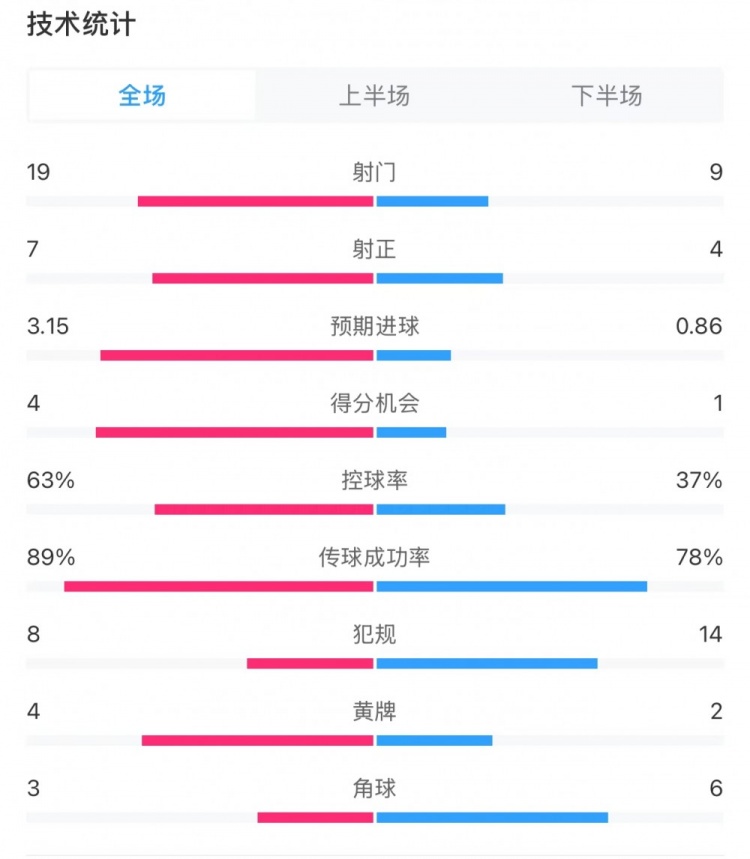This screenshot has width=750, height=859.
Task: Click the 传球成功率 stat label
Action: tap(374, 557)
